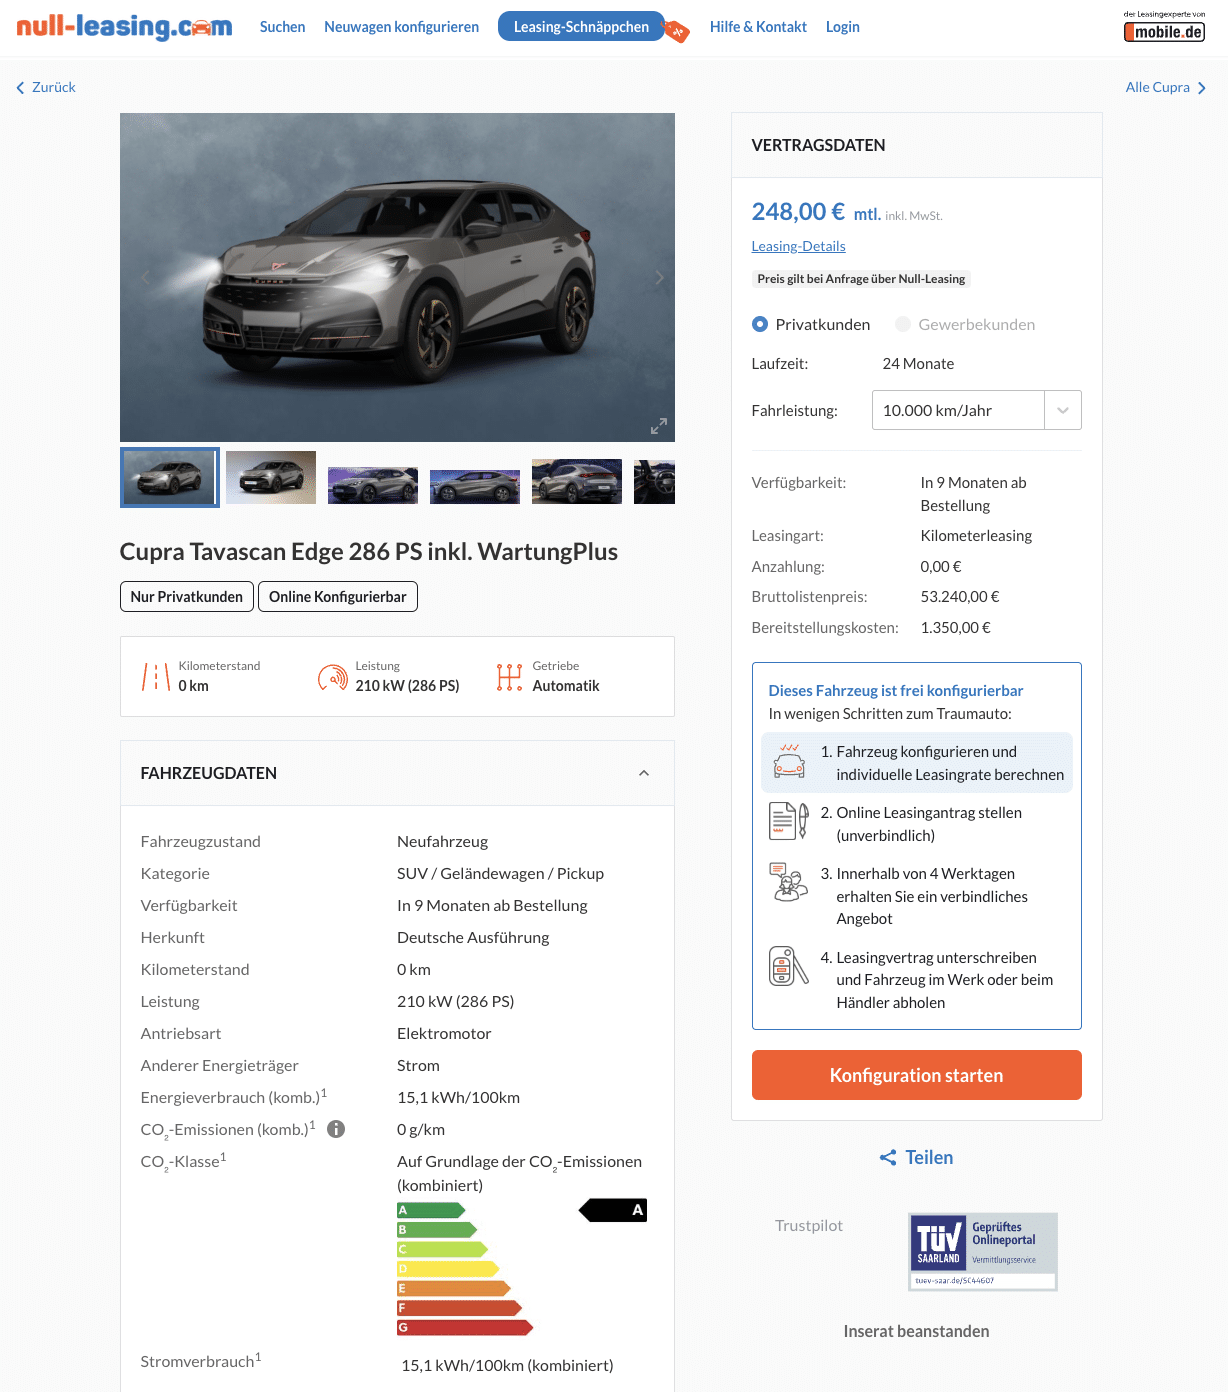Show previous car image with left arrow
The height and width of the screenshot is (1392, 1228).
click(146, 277)
